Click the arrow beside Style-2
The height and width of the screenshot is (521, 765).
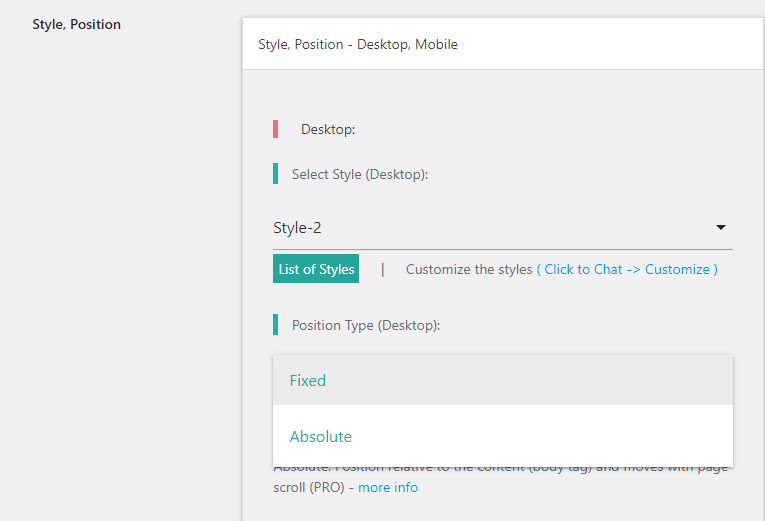721,228
